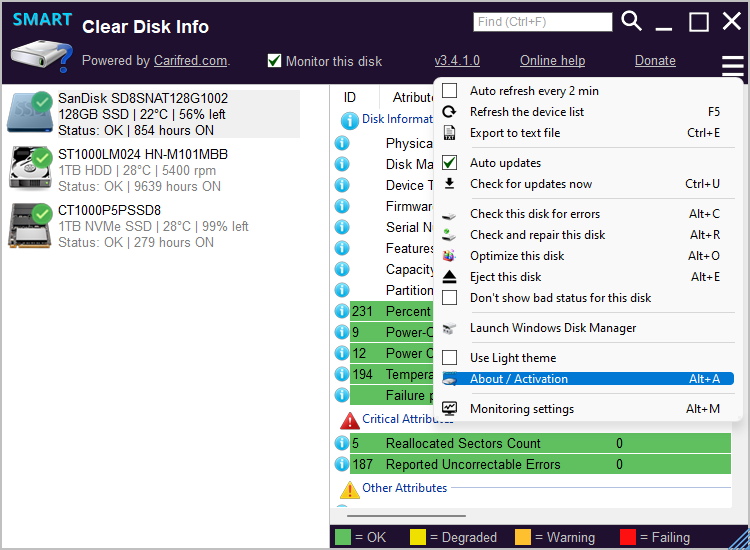Click the yellow Degraded legend swatch
The image size is (750, 550).
[x=418, y=537]
